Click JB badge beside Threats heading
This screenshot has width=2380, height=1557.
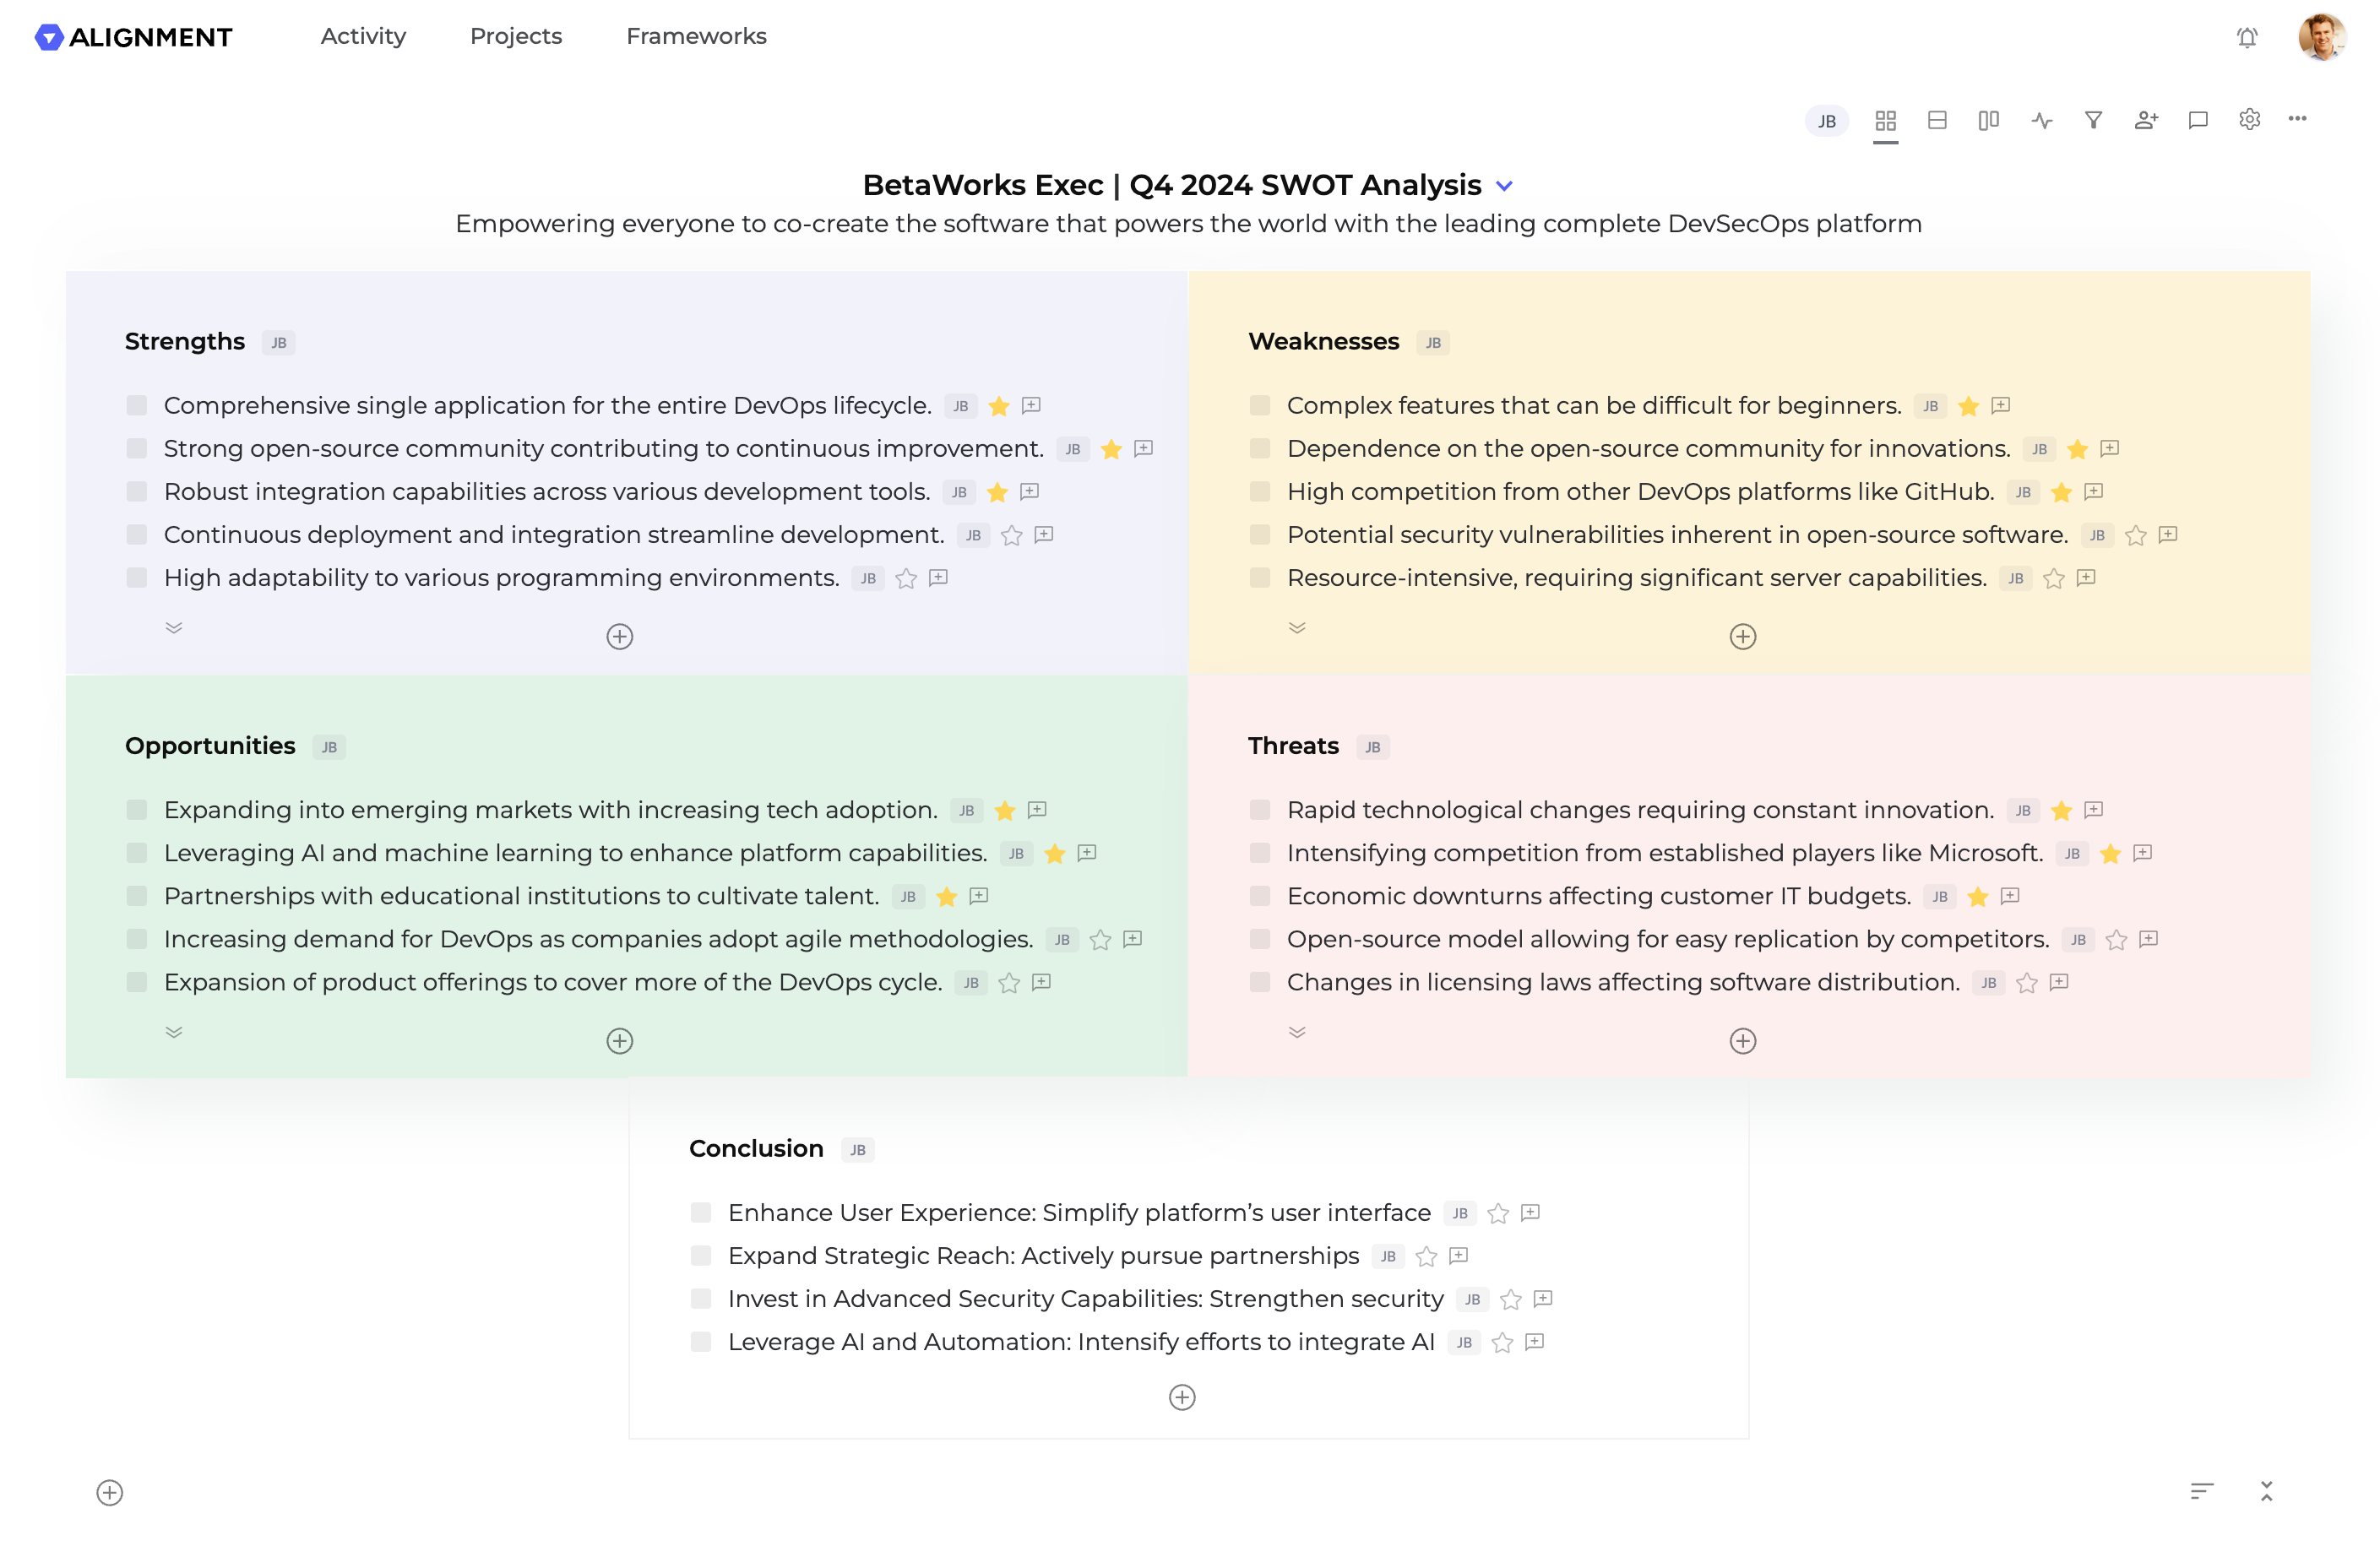[1373, 747]
